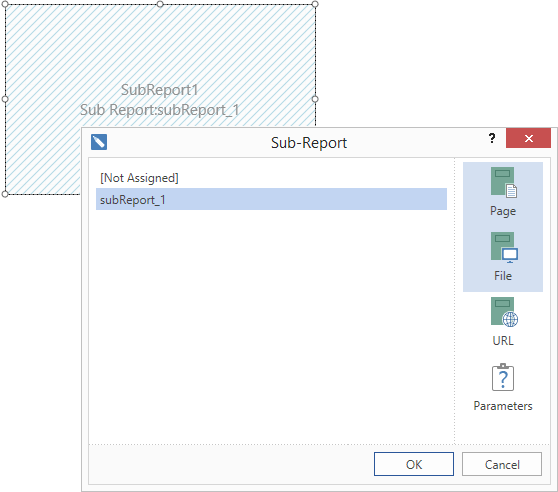Screen dimensions: 558x492
Task: Click the Sub-Report dialog pencil icon
Action: [99, 142]
